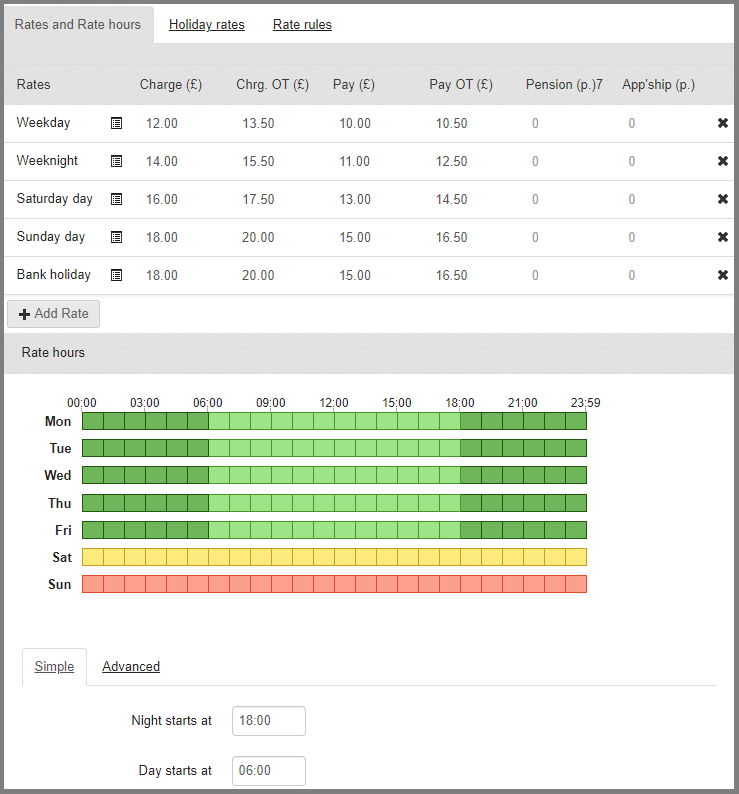The height and width of the screenshot is (794, 739).
Task: Delete the Bank holiday rate row
Action: point(723,275)
